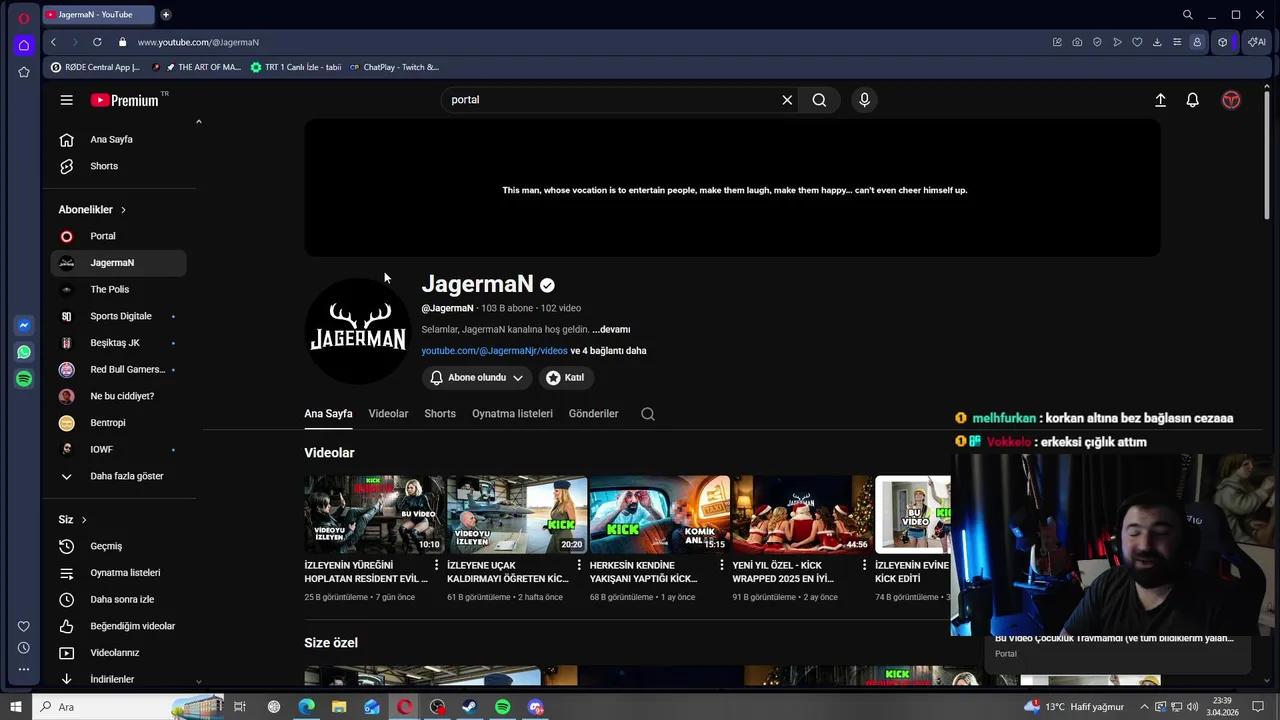This screenshot has width=1280, height=720.
Task: Switch to the Shorts channel tab
Action: coord(440,413)
